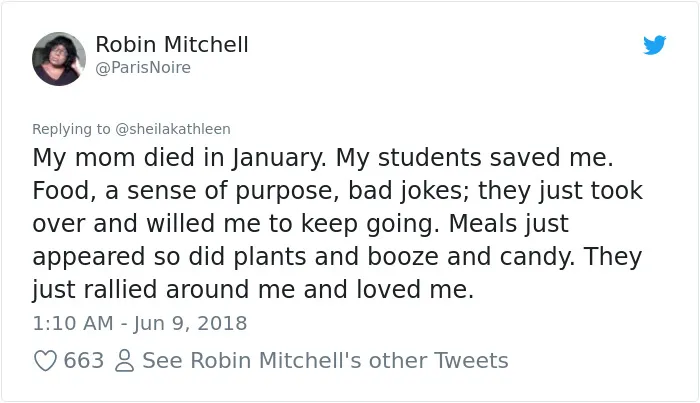Viewport: 700px width, 403px height.
Task: Click the 1:10 AM time text
Action: coord(73,323)
